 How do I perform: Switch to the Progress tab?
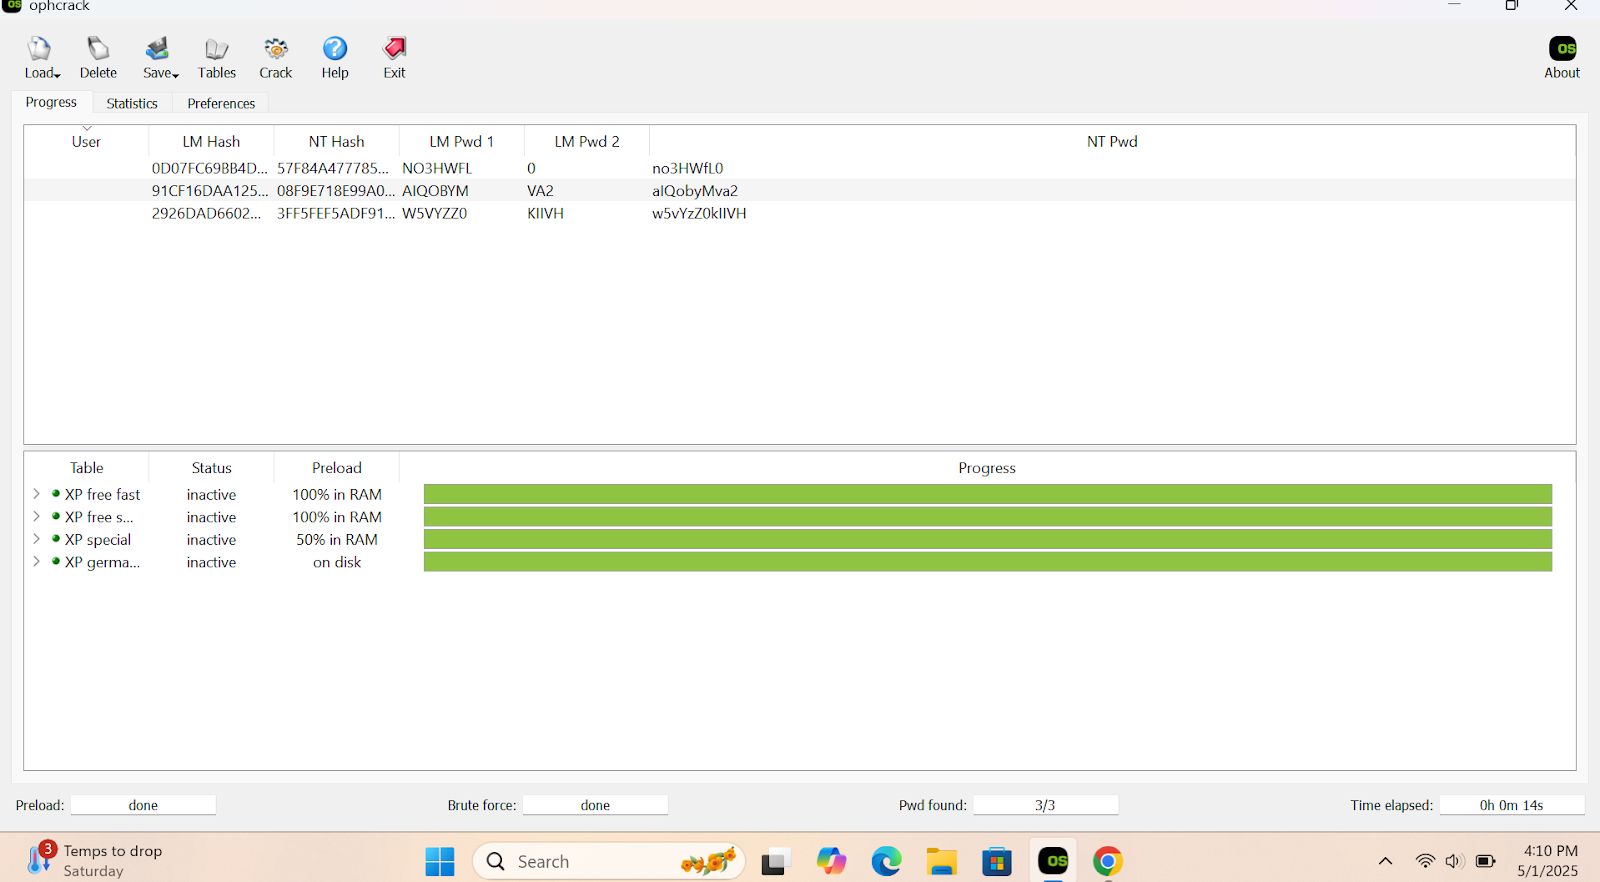click(x=51, y=102)
